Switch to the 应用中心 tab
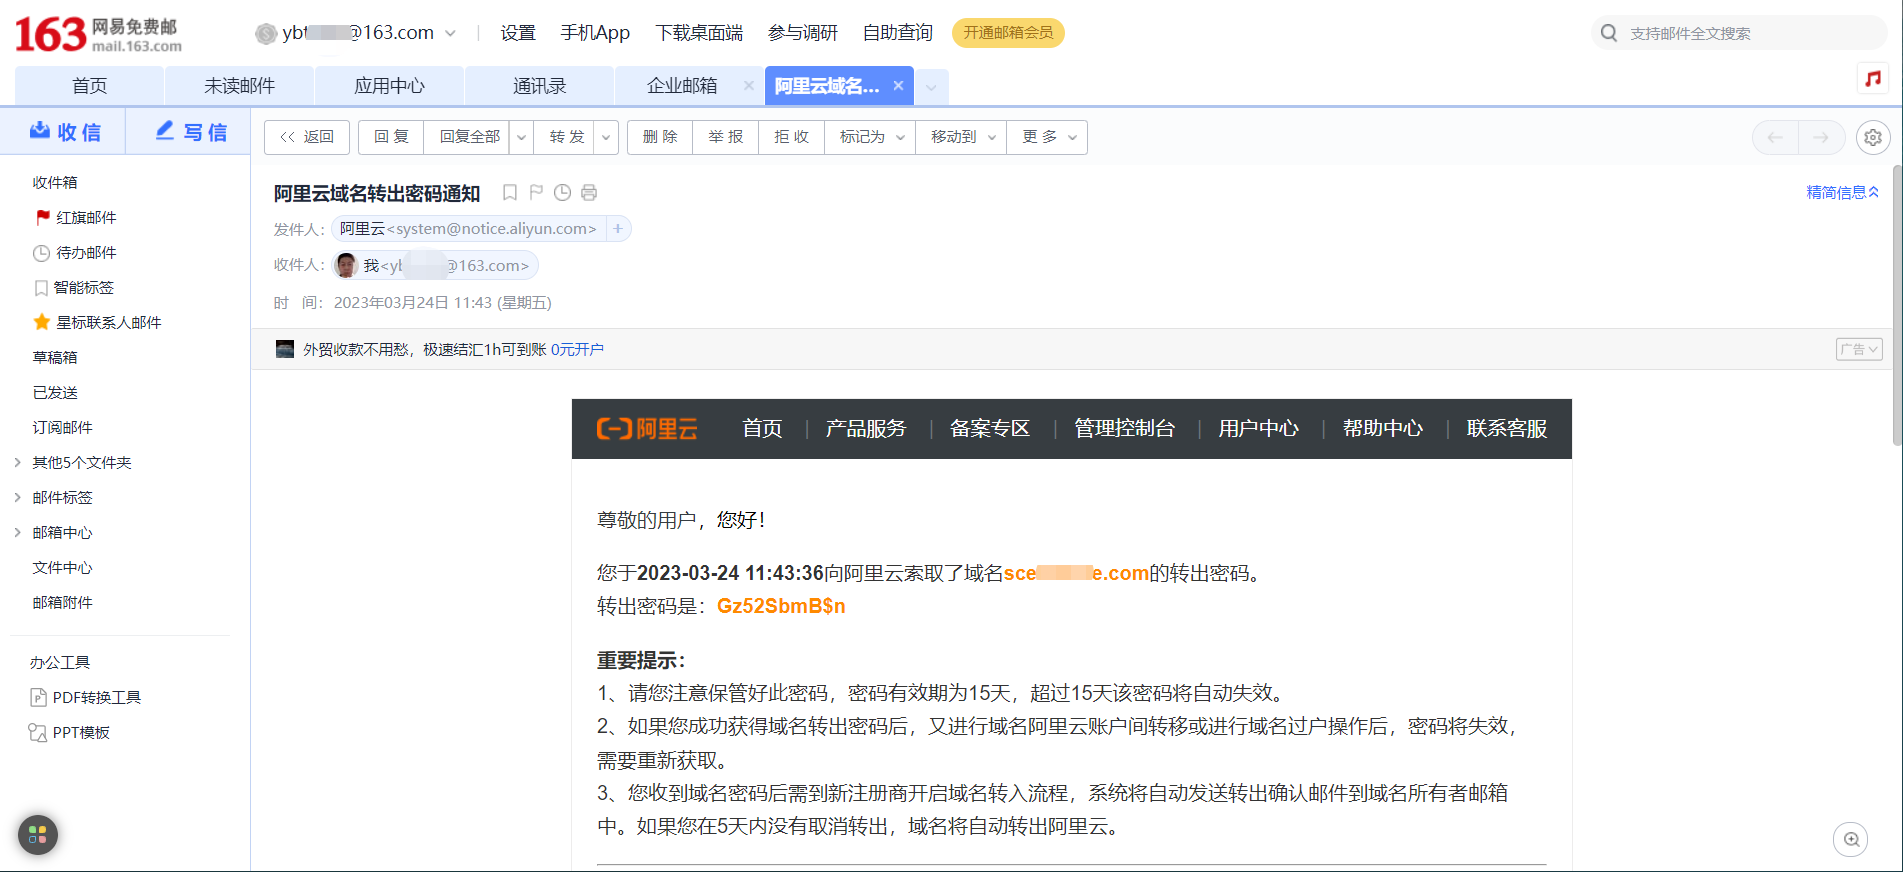This screenshot has width=1903, height=872. click(x=389, y=86)
